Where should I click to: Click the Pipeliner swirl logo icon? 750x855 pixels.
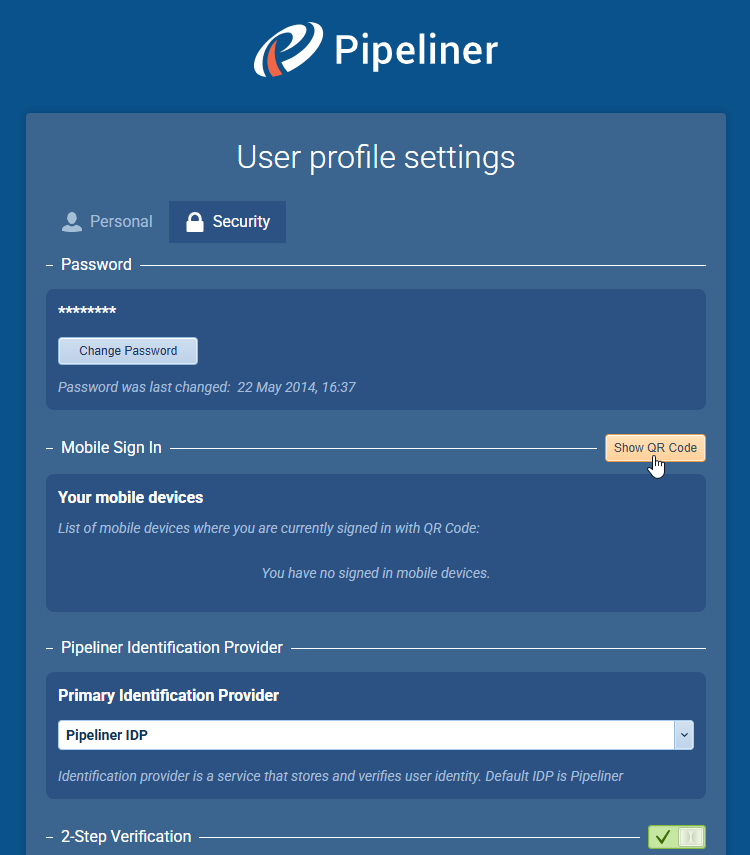pyautogui.click(x=288, y=49)
